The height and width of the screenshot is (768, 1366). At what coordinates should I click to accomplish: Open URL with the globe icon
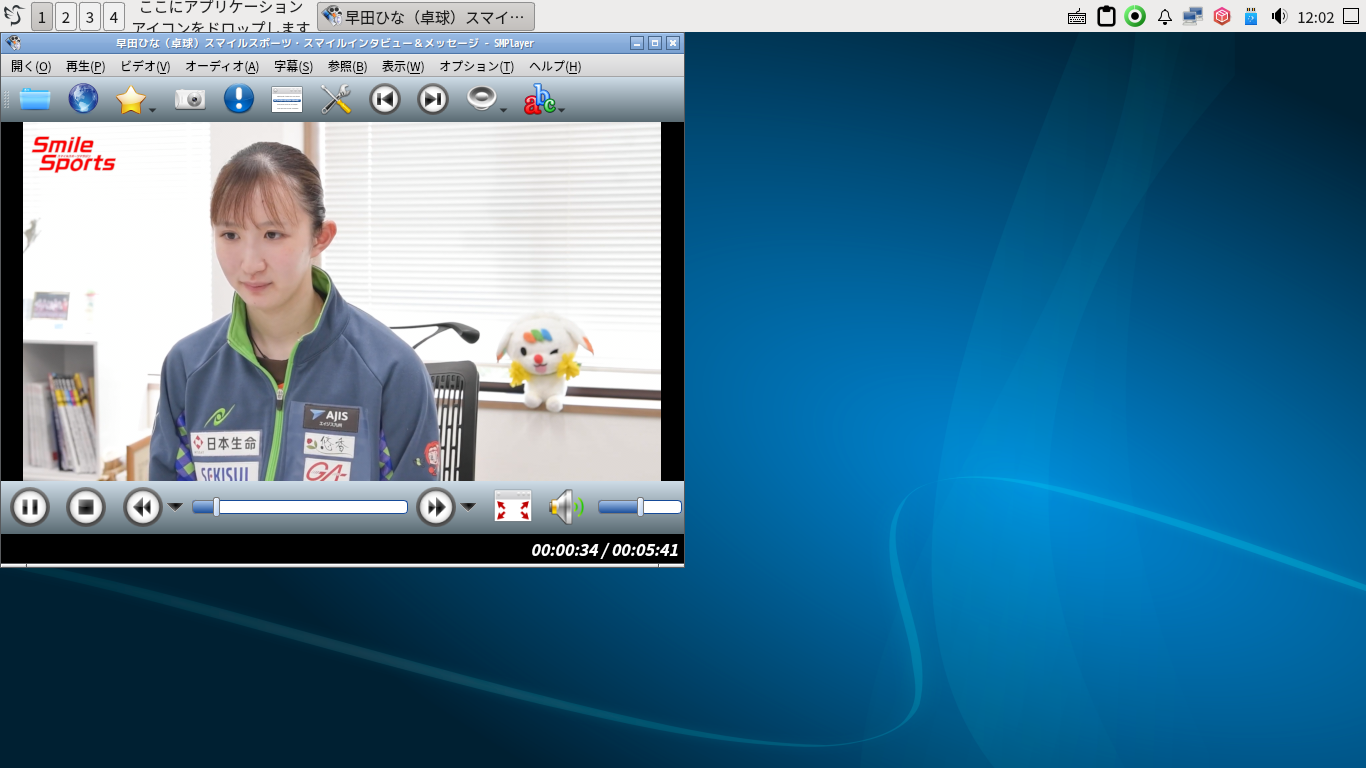[x=83, y=99]
